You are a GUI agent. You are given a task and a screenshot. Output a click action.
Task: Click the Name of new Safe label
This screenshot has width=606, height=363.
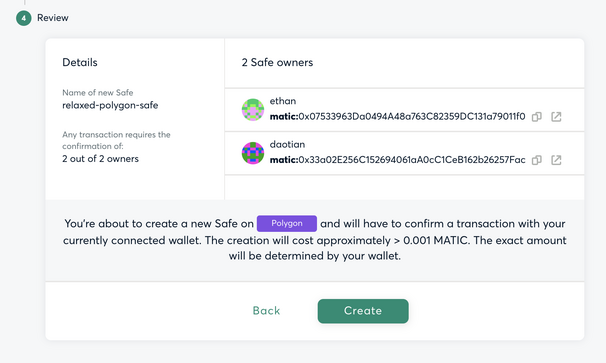98,92
